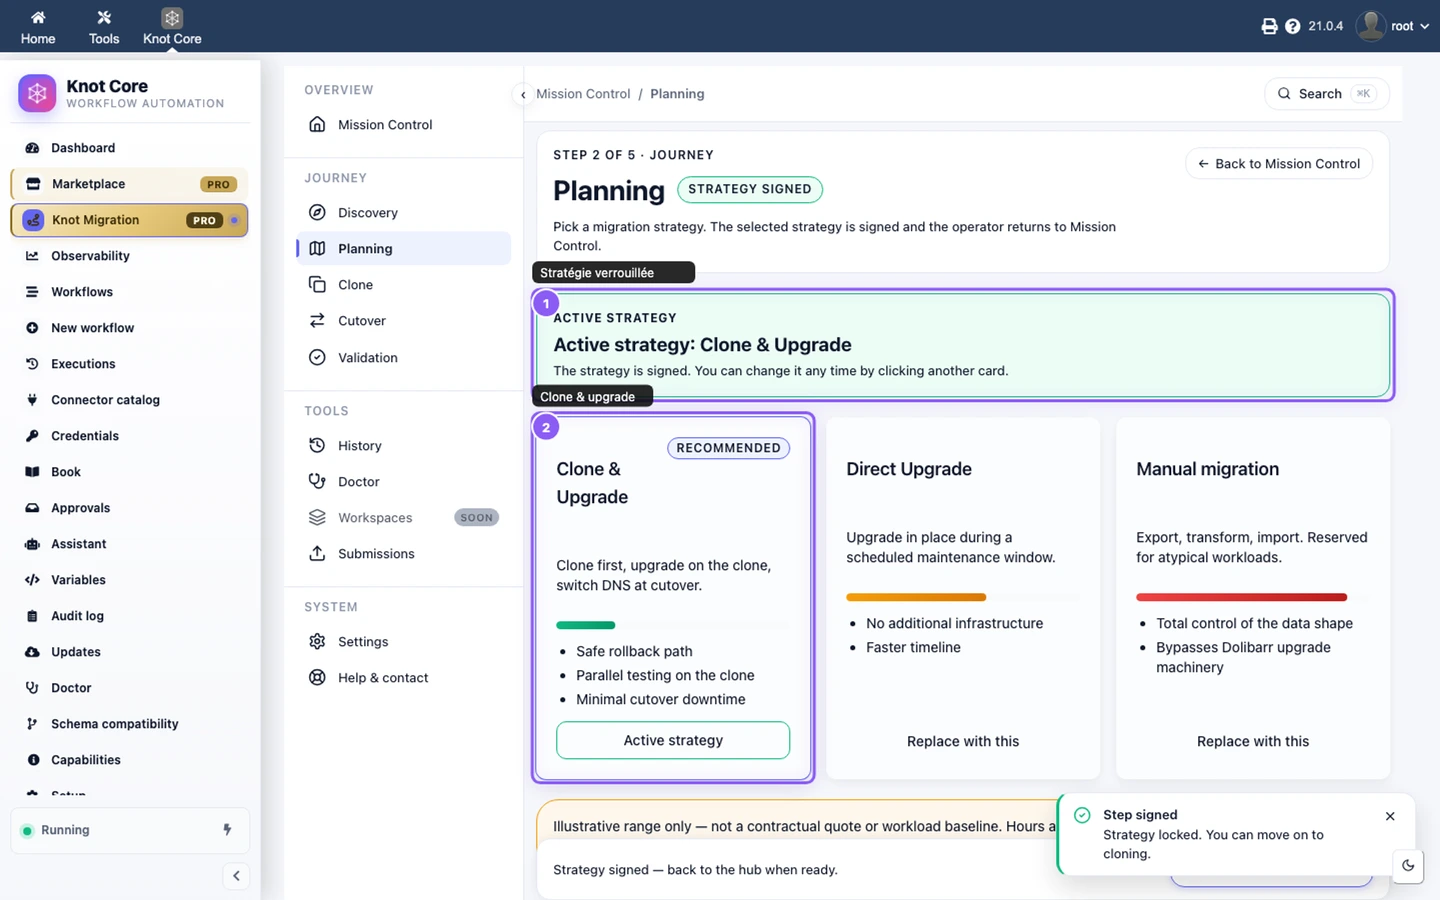
Task: Click the Clone step icon
Action: point(317,284)
